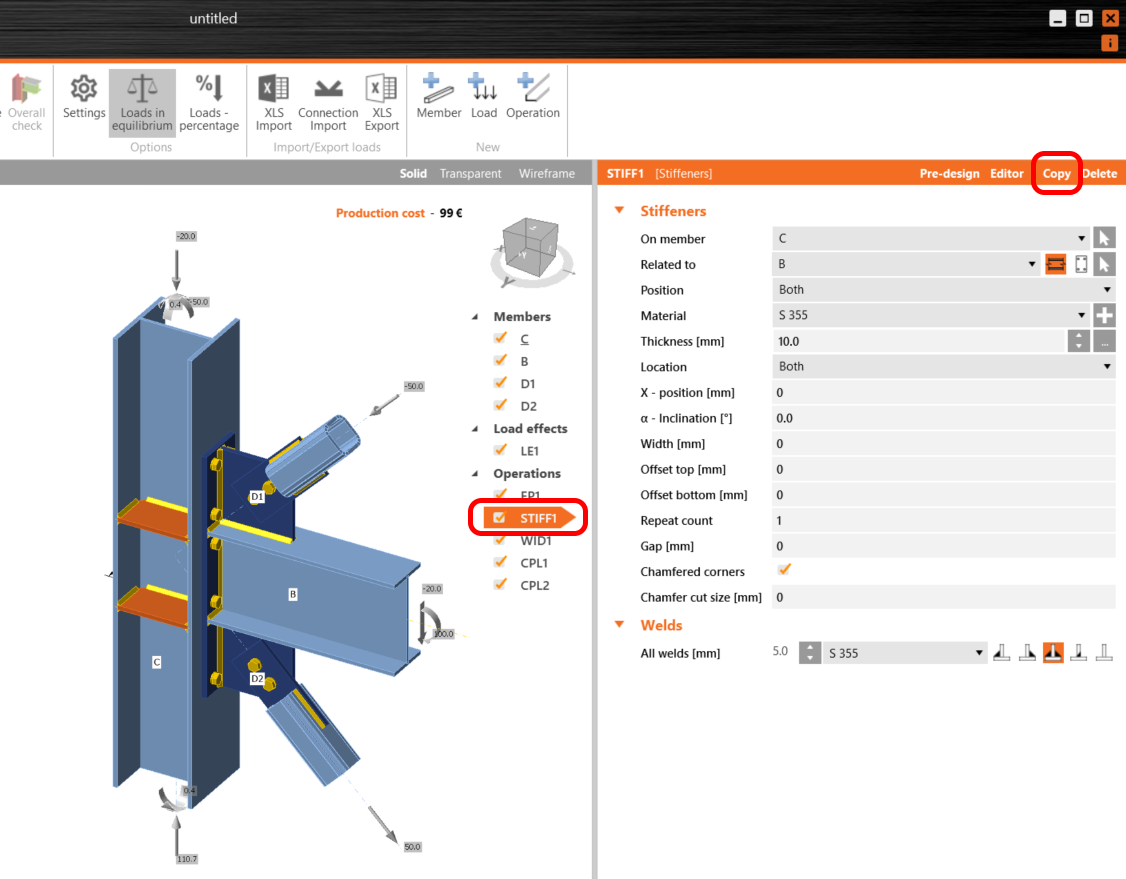Add a new Member
Image resolution: width=1126 pixels, height=879 pixels.
coord(438,101)
